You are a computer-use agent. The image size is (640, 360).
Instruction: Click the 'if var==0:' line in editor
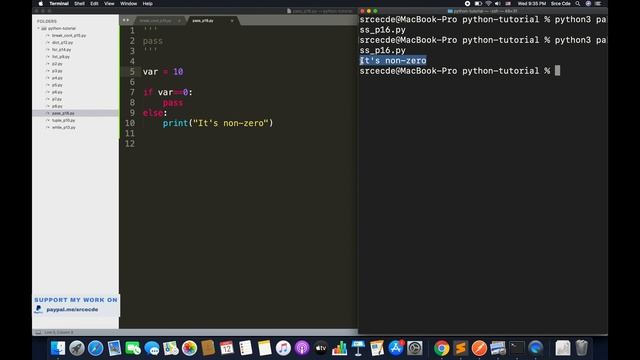pos(167,92)
